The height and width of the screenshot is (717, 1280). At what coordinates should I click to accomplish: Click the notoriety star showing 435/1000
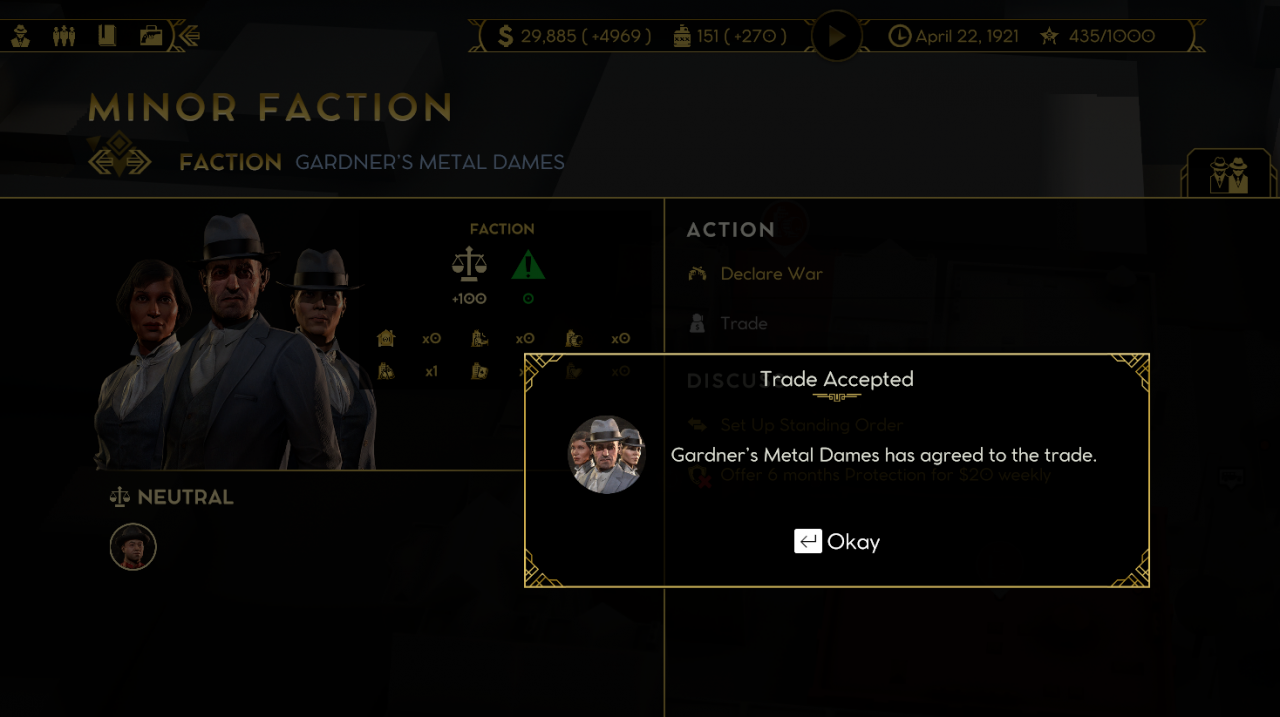(x=1097, y=37)
